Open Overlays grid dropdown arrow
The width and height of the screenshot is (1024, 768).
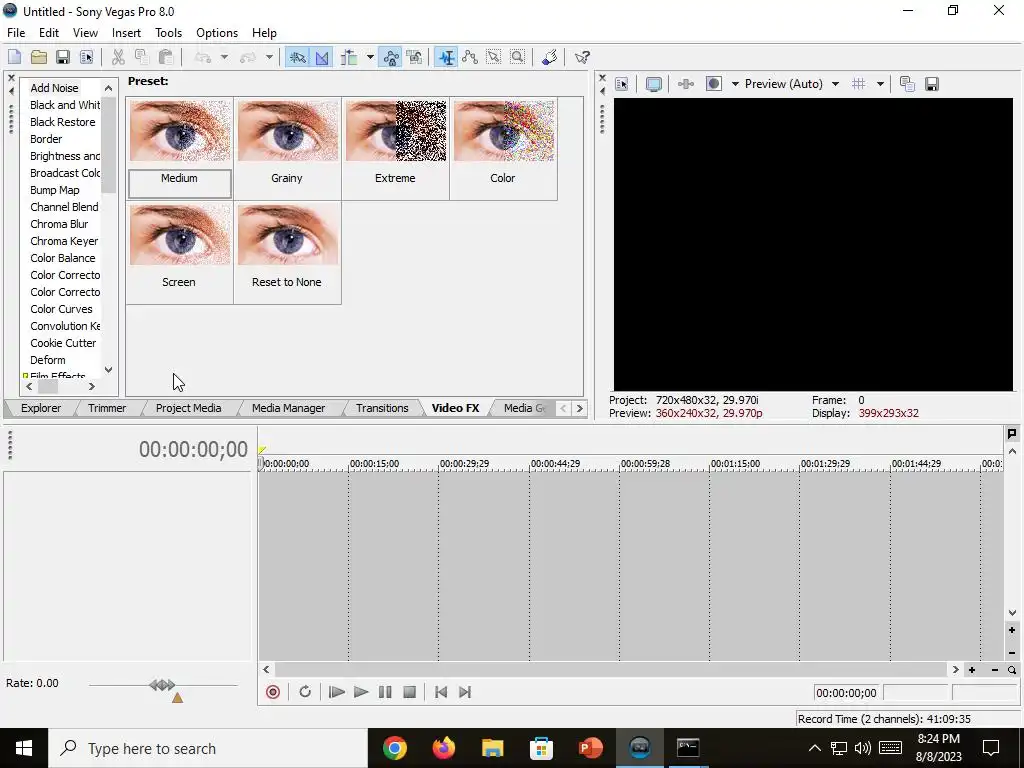point(880,84)
